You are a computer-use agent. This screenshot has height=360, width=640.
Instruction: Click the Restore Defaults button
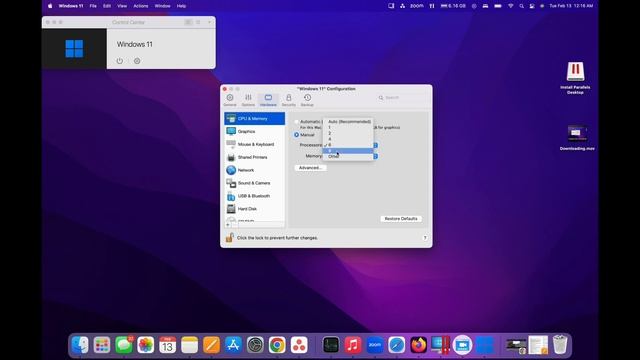point(401,219)
